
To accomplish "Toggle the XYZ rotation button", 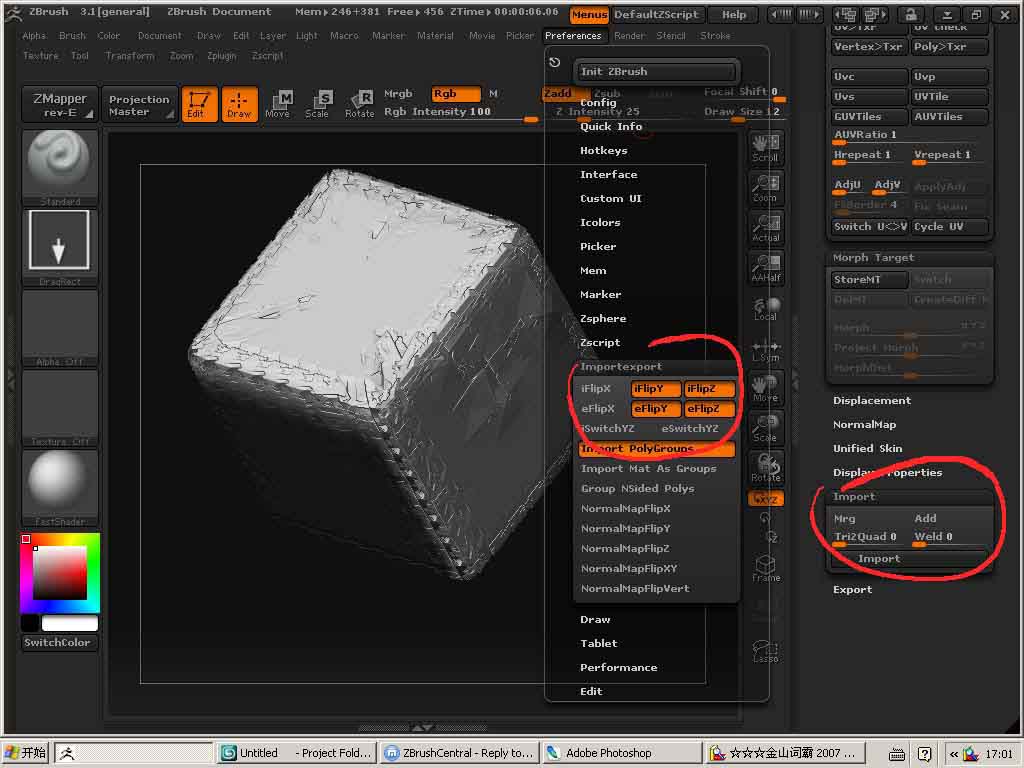I will coord(765,499).
